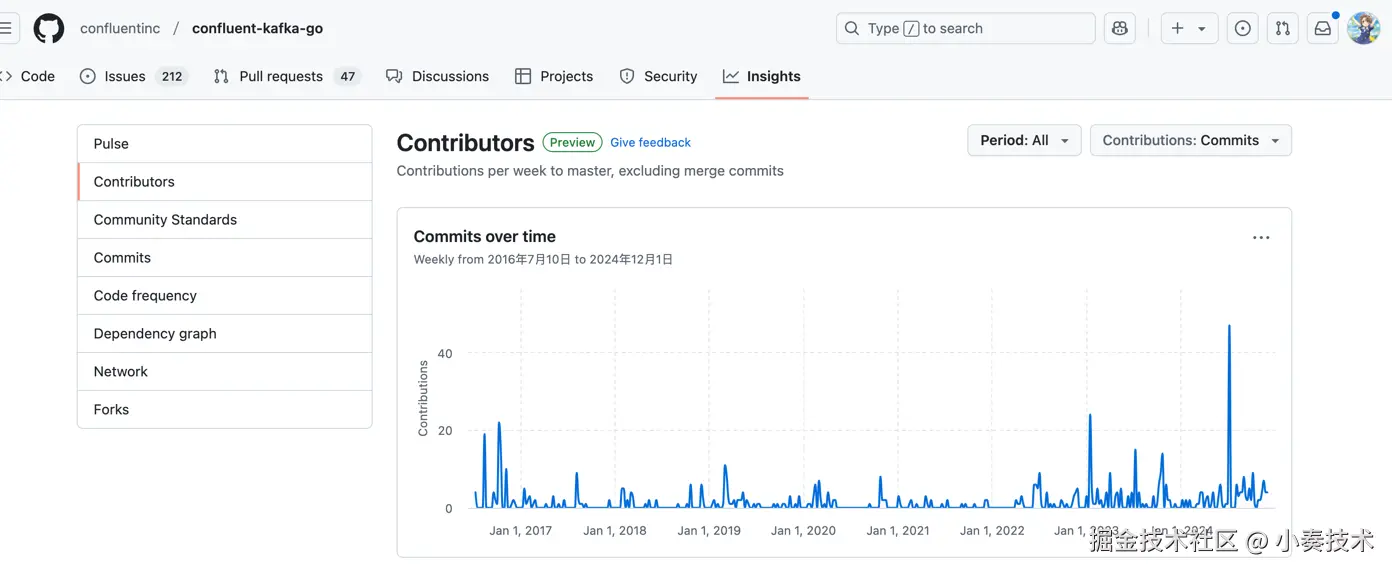Click the Jan 1, 2019 axis label
This screenshot has width=1392, height=572.
[x=709, y=531]
